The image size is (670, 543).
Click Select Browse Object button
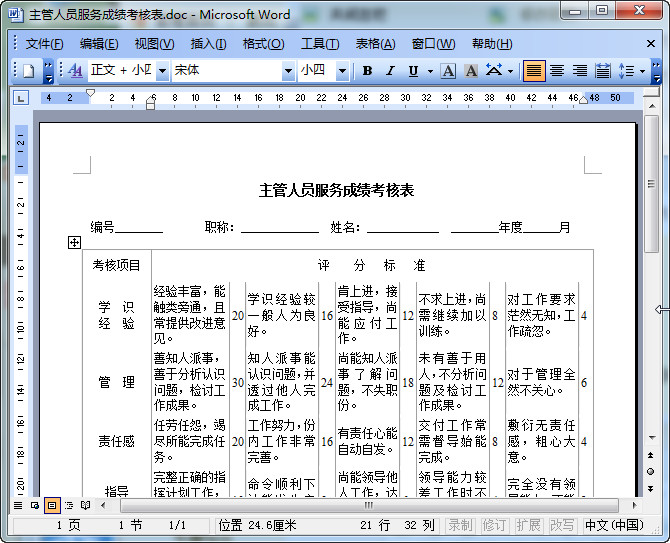[650, 472]
